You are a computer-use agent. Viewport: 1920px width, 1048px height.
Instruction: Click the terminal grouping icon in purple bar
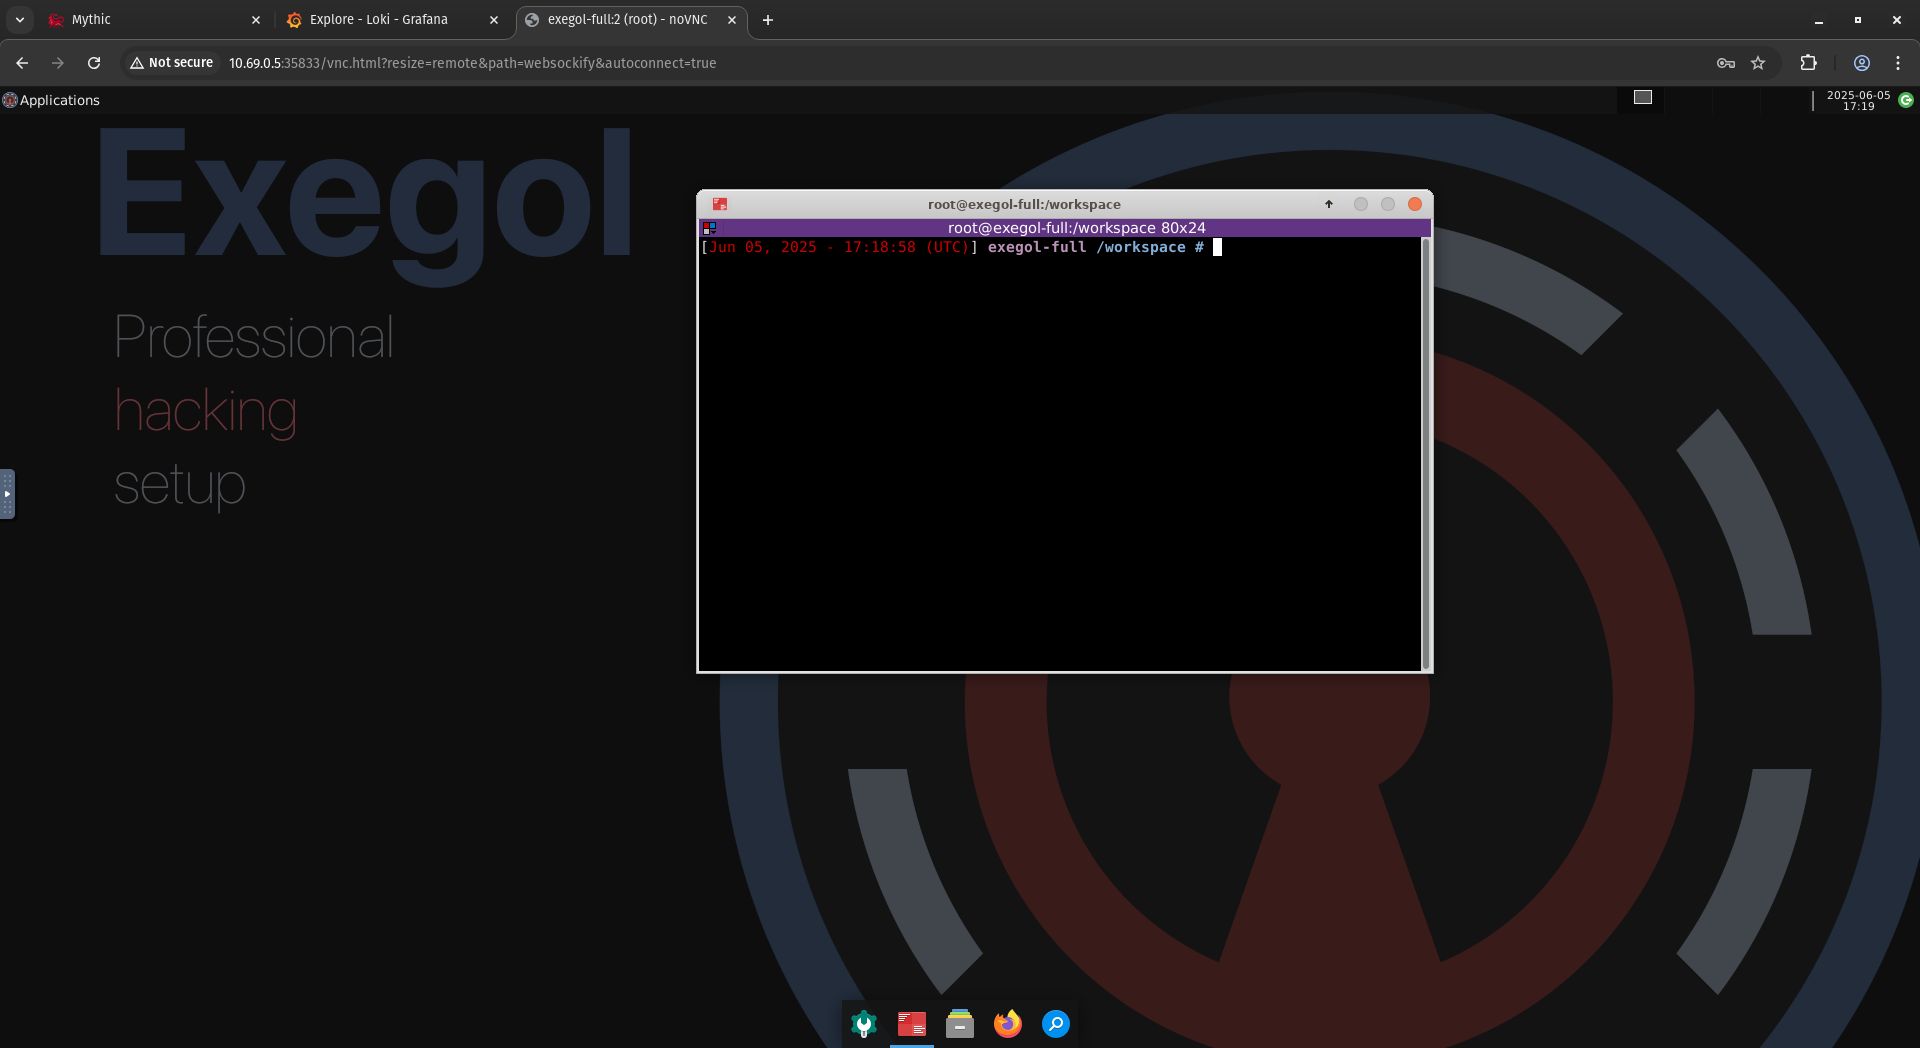coord(710,228)
